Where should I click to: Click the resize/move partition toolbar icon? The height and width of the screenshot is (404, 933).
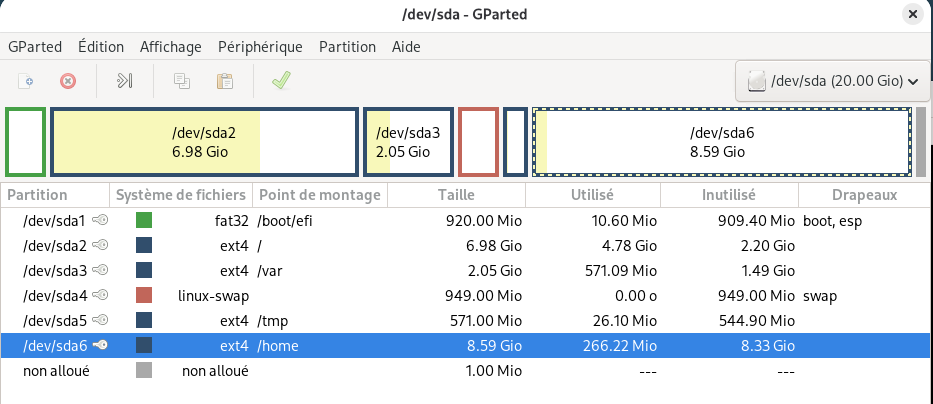(x=125, y=80)
